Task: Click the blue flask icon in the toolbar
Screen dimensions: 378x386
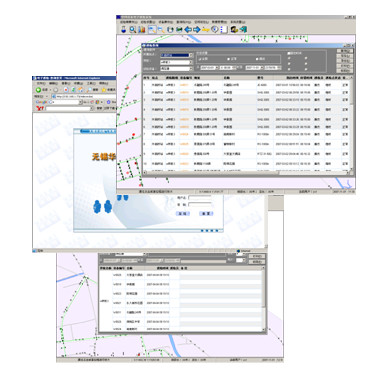Action: coord(123,30)
